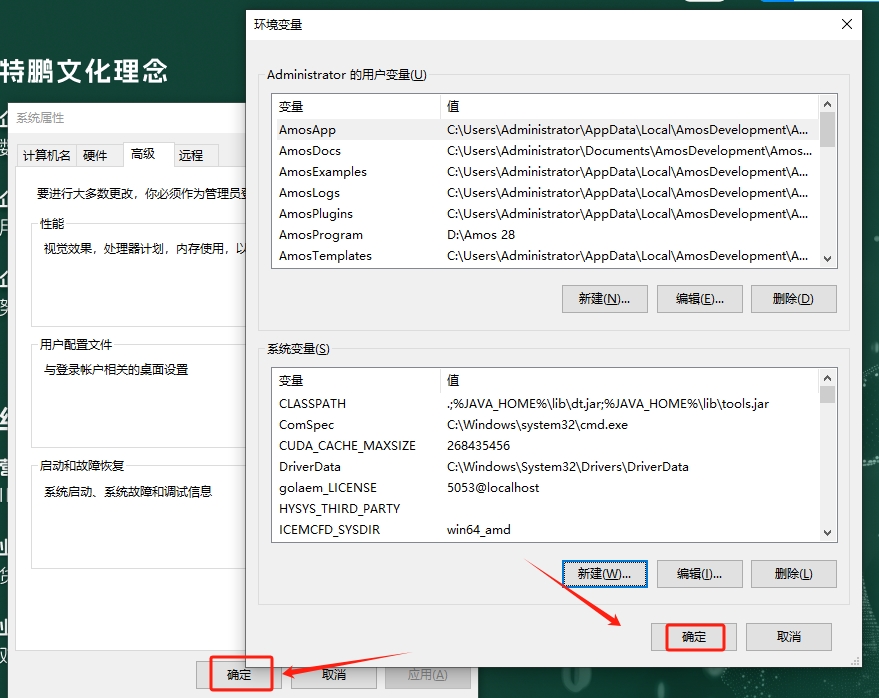Switch to the 计算机名 tab
The image size is (879, 698).
click(x=47, y=155)
